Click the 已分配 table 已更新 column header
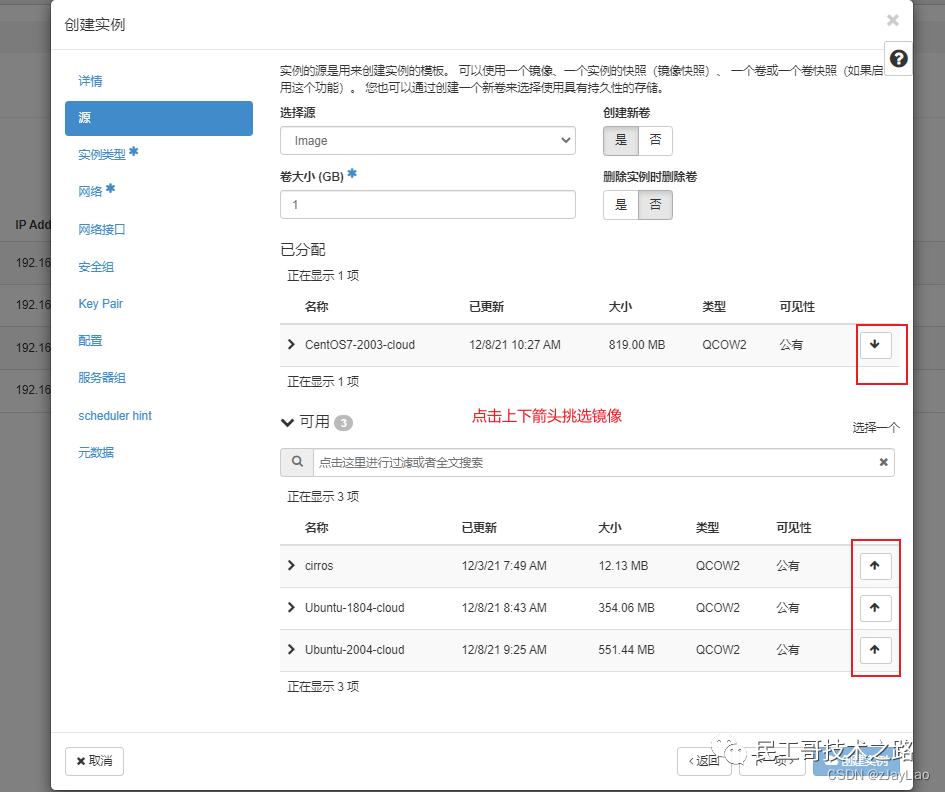945x792 pixels. (486, 307)
